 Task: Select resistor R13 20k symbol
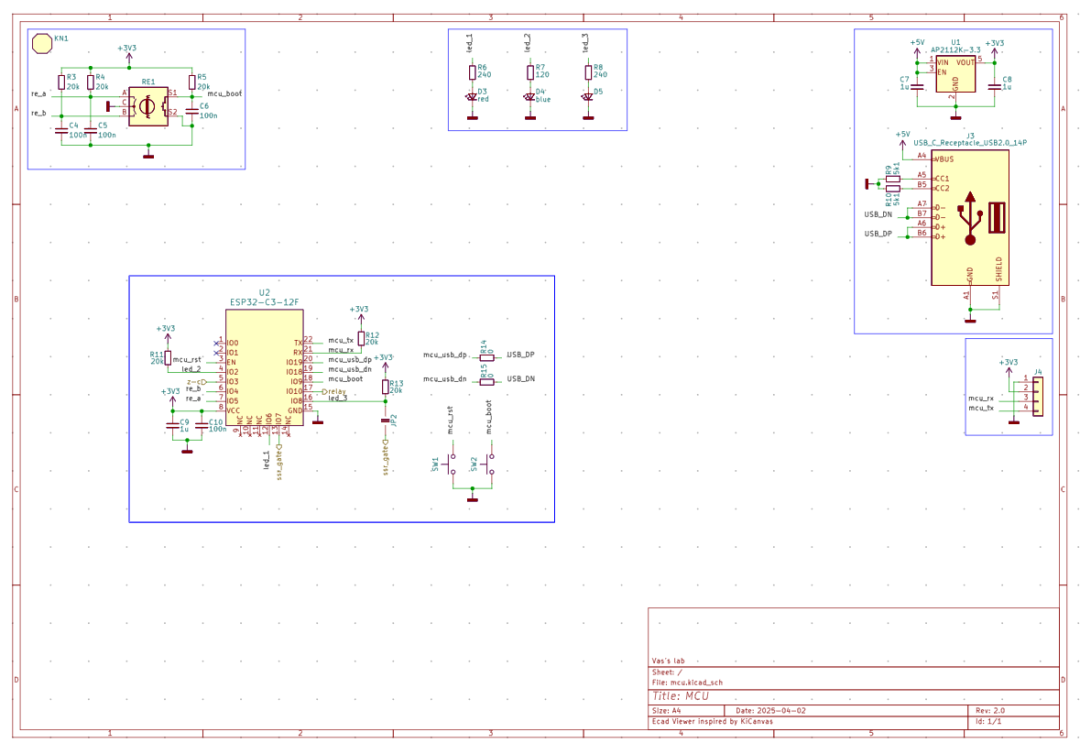(385, 386)
